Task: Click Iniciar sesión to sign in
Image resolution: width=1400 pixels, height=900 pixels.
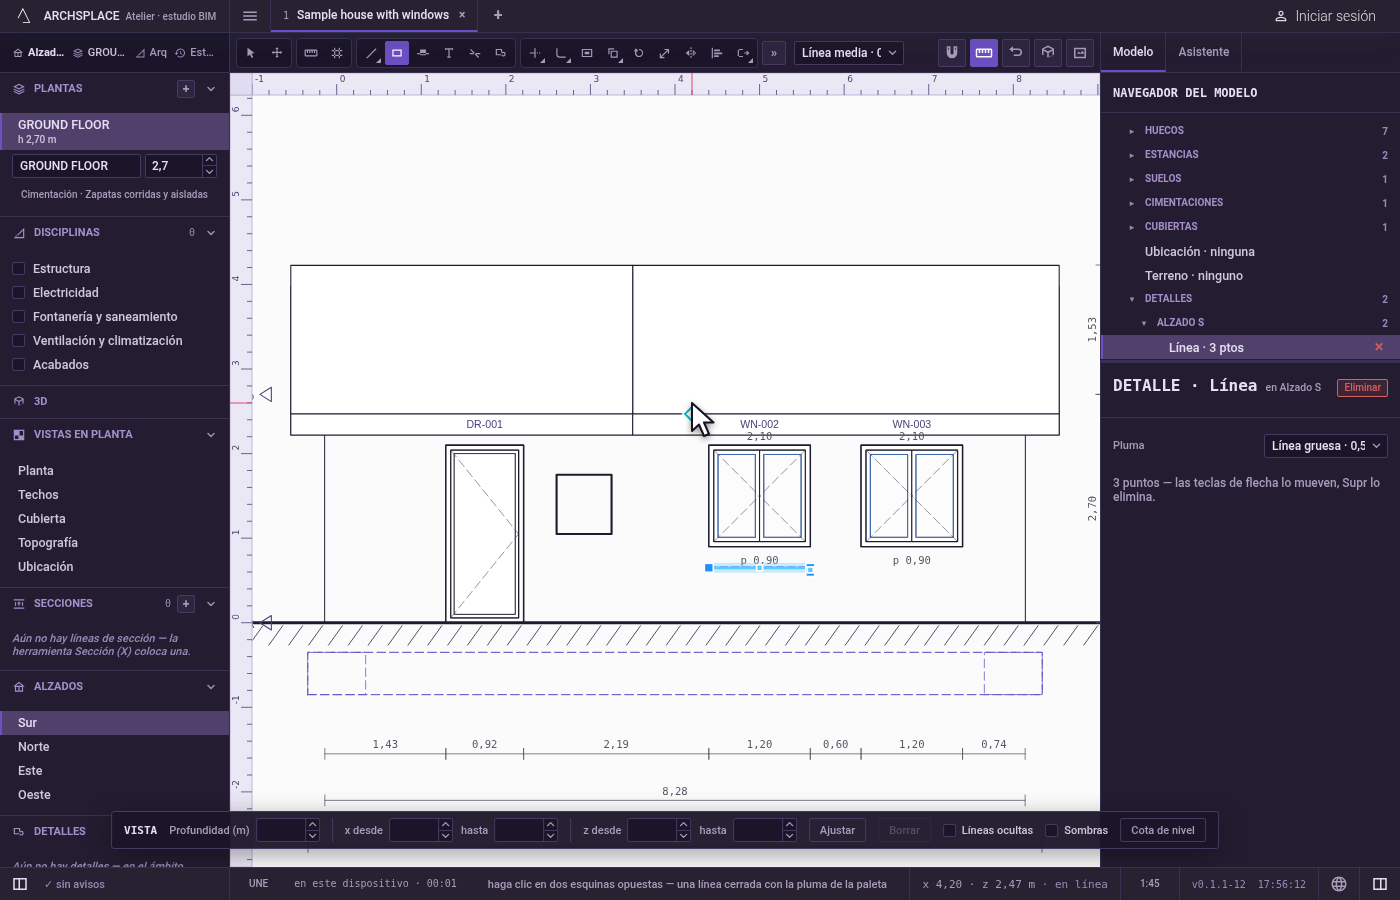Action: (1325, 16)
